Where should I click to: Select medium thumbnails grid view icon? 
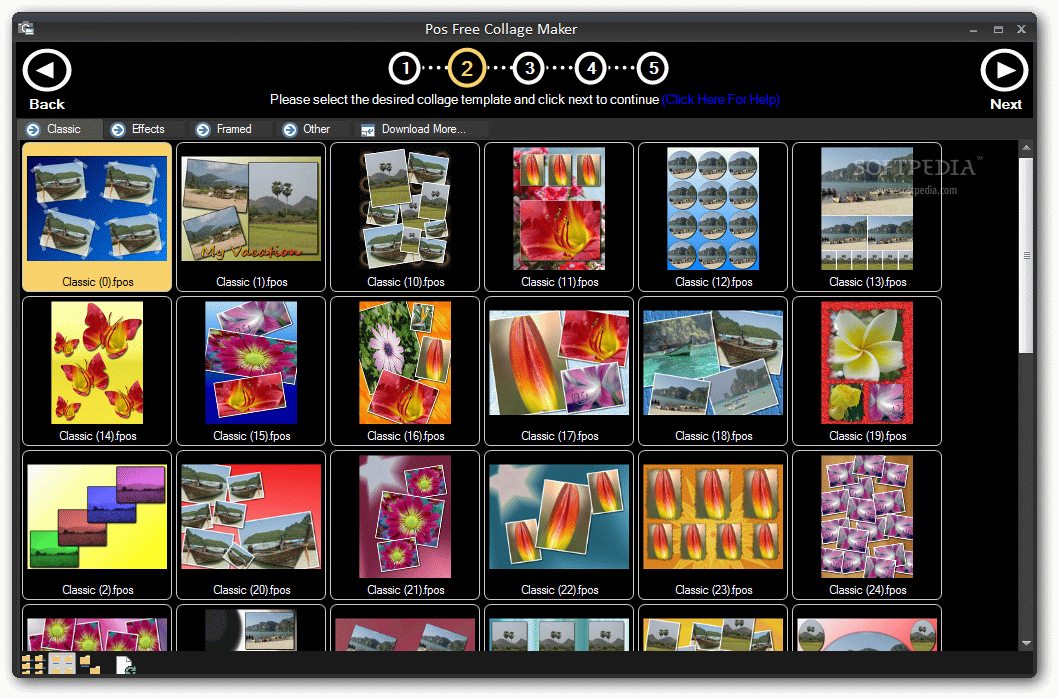(61, 664)
